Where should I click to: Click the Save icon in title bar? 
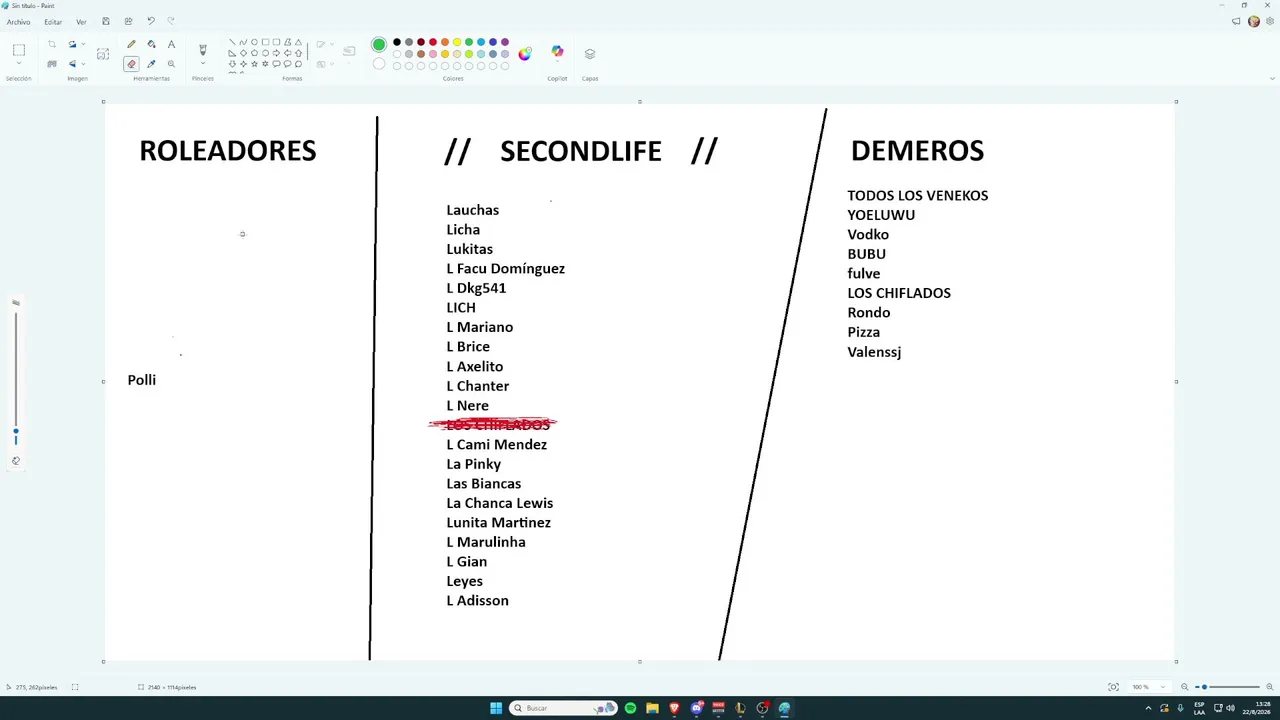click(x=106, y=21)
